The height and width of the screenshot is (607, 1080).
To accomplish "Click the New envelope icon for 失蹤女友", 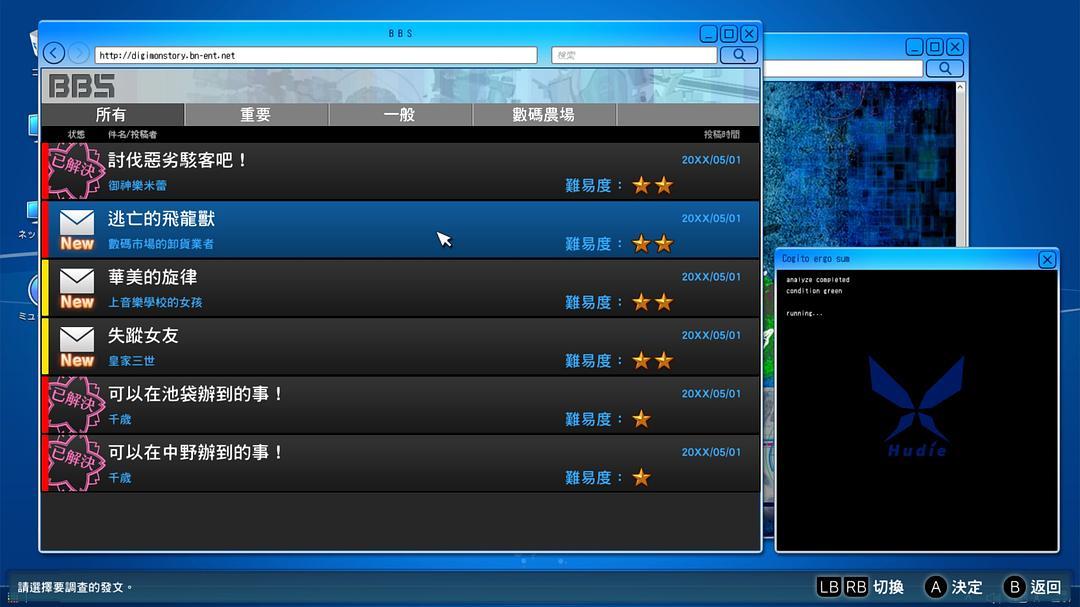I will click(x=77, y=346).
